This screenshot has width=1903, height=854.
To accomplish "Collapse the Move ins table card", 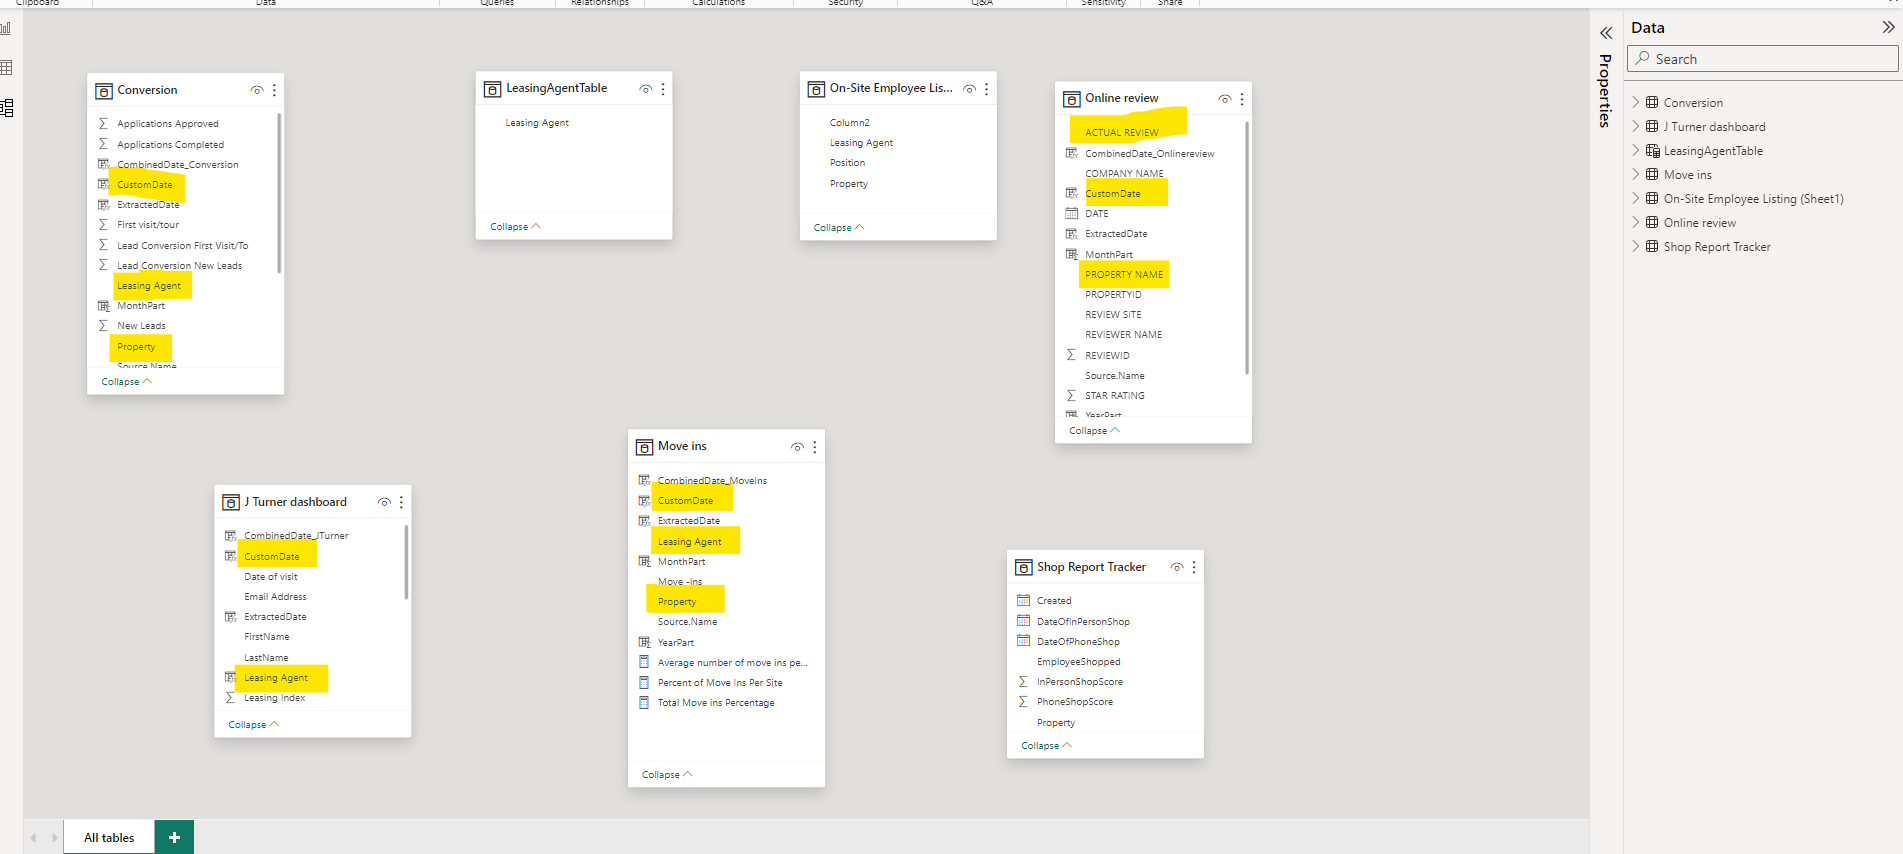I will point(667,775).
